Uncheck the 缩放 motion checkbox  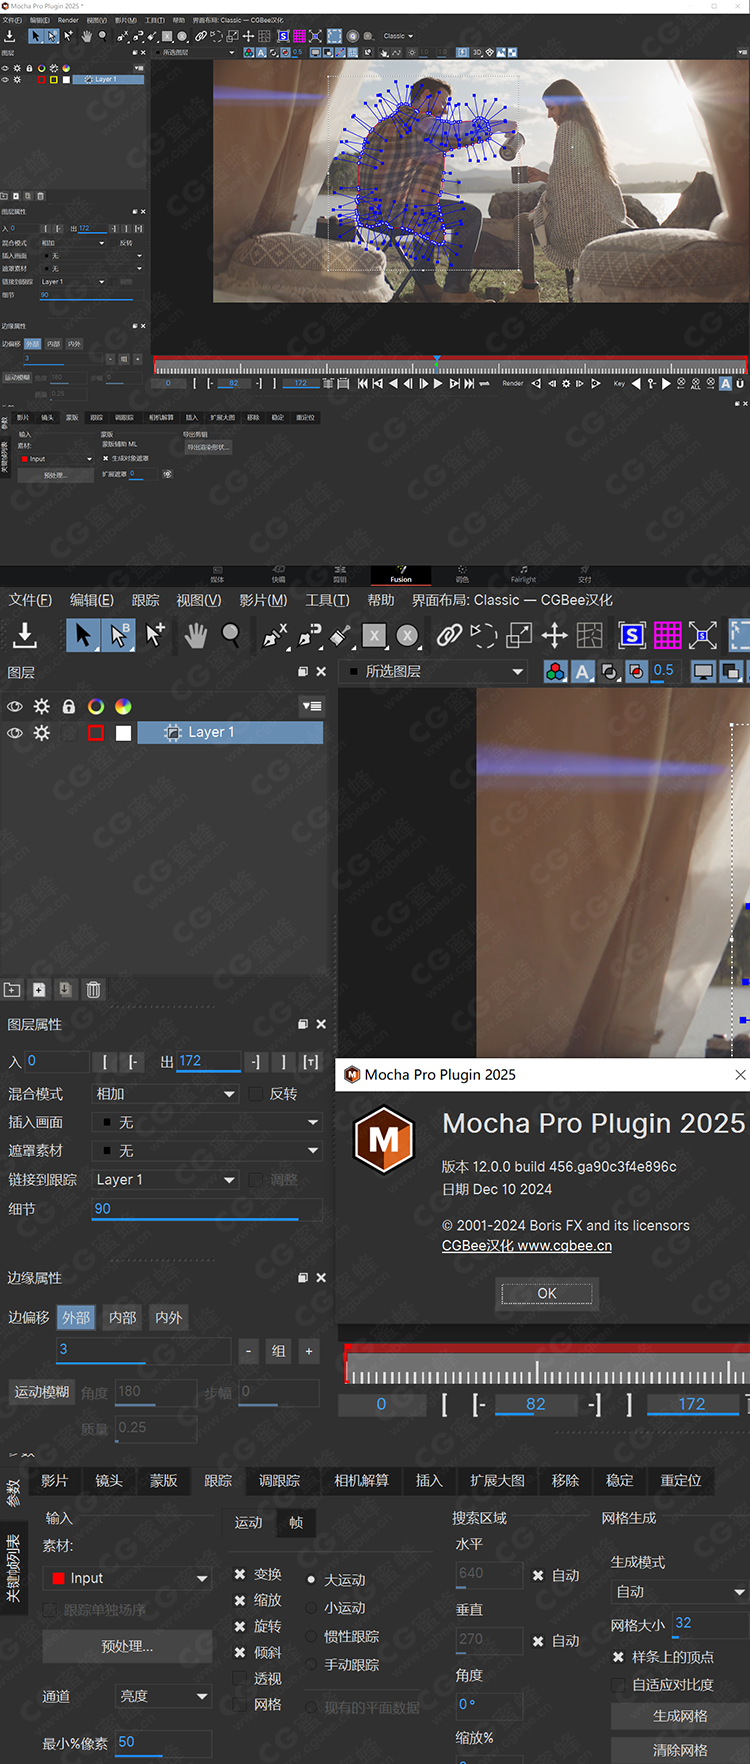(240, 1600)
